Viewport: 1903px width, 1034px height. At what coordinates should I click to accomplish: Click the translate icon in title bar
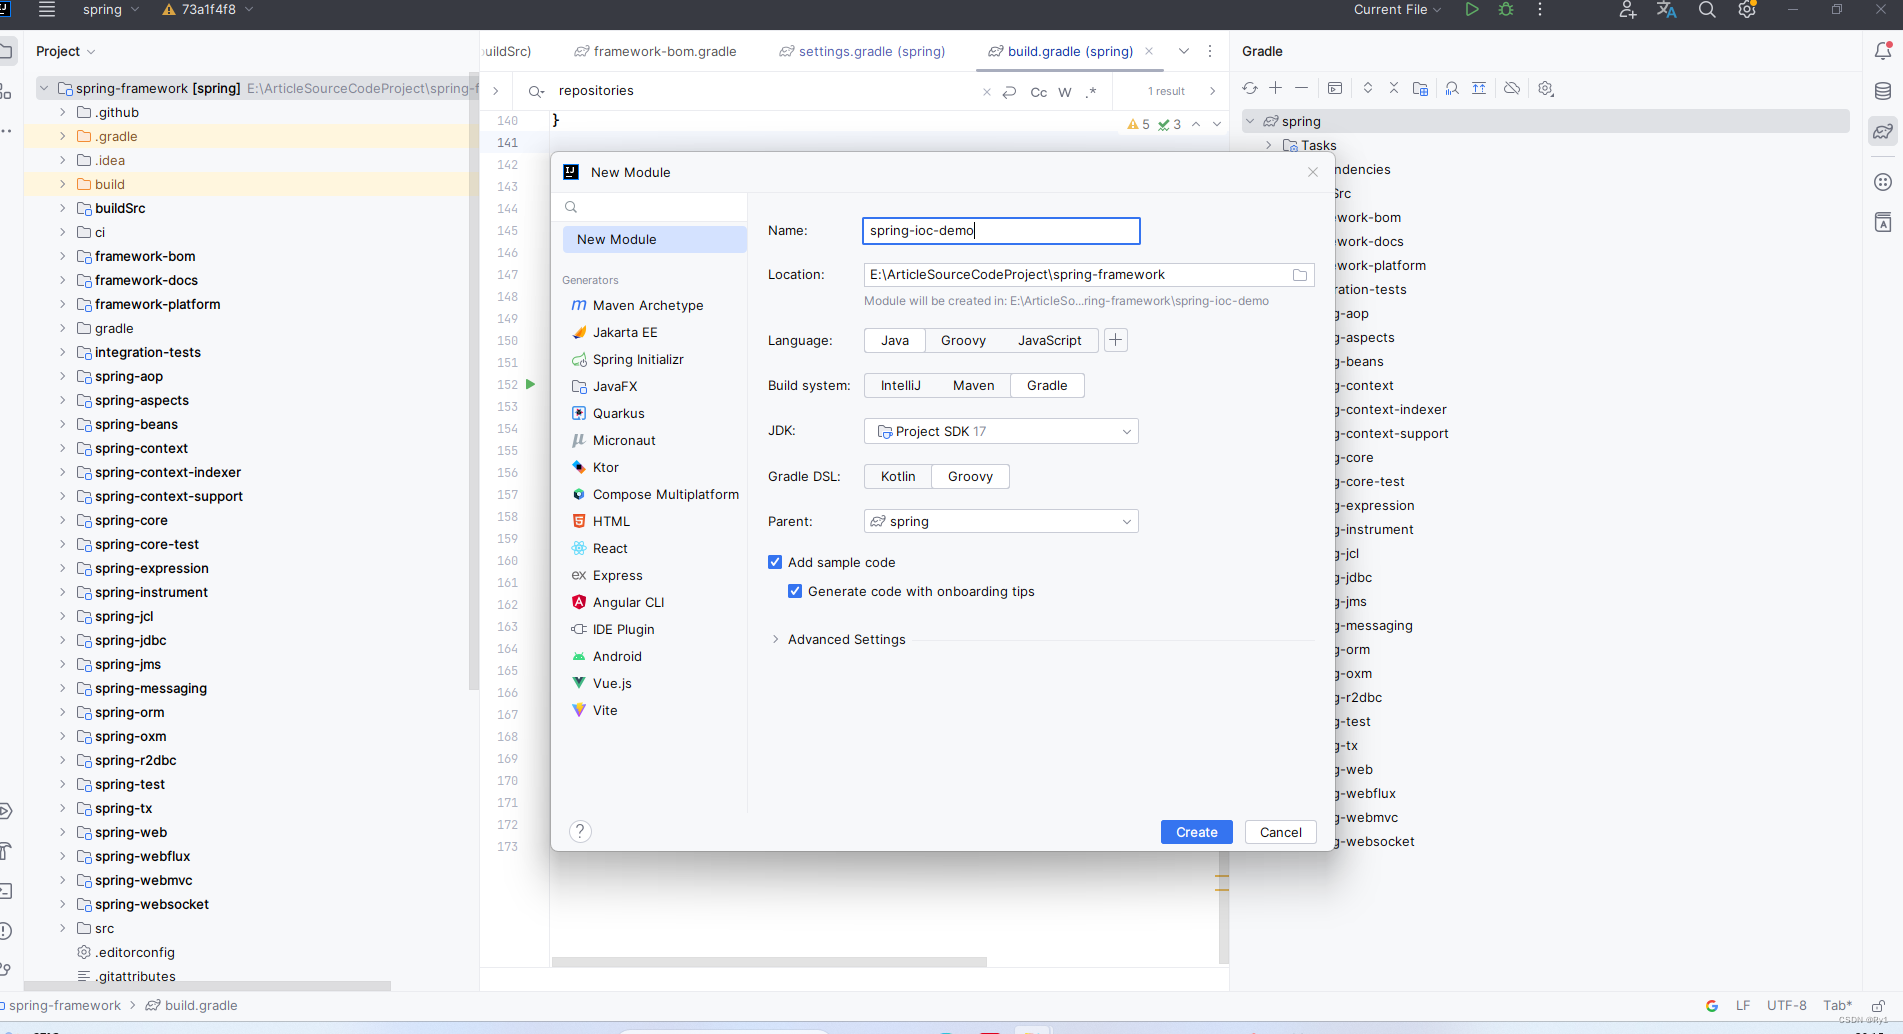pyautogui.click(x=1667, y=10)
